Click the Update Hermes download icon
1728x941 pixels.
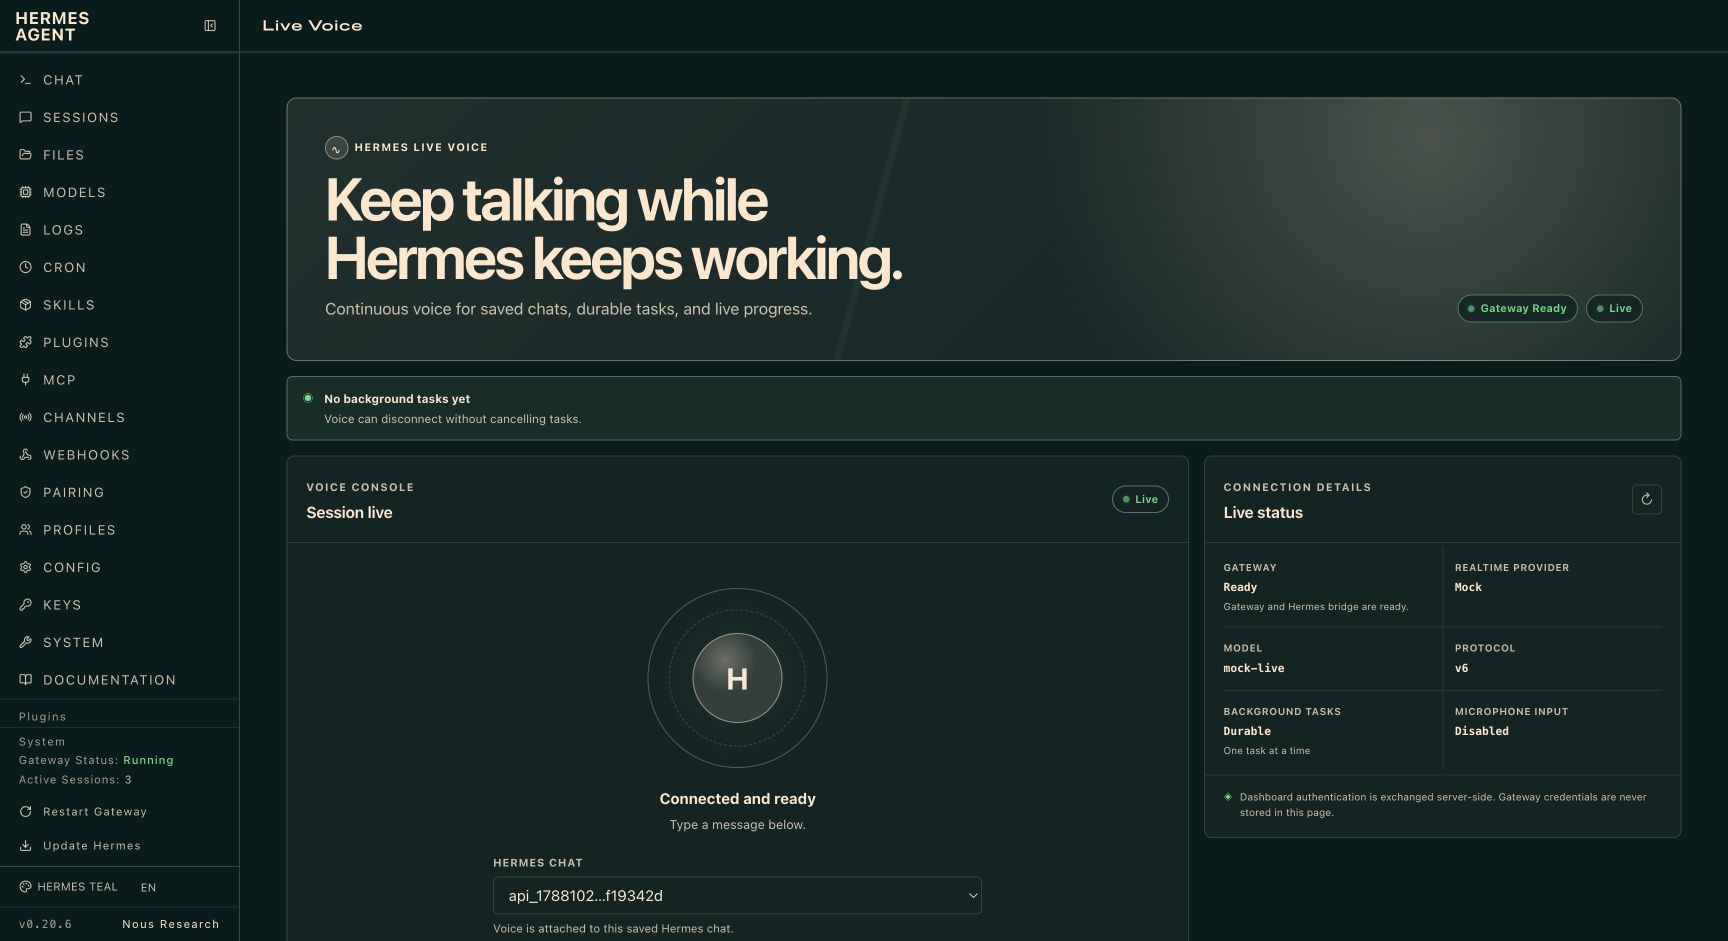tap(25, 846)
